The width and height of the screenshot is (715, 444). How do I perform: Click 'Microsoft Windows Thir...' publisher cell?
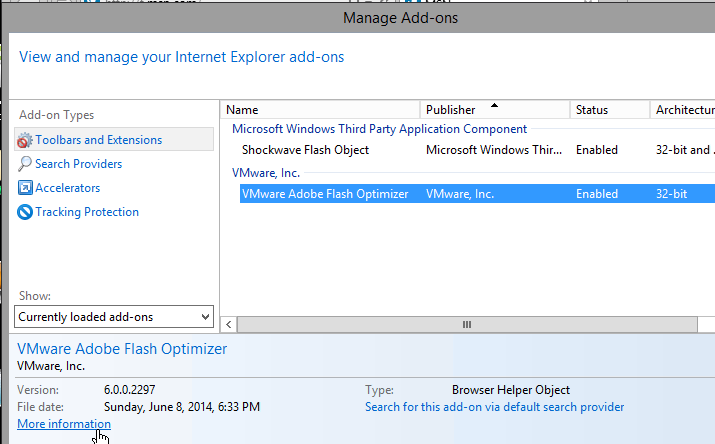[x=494, y=150]
